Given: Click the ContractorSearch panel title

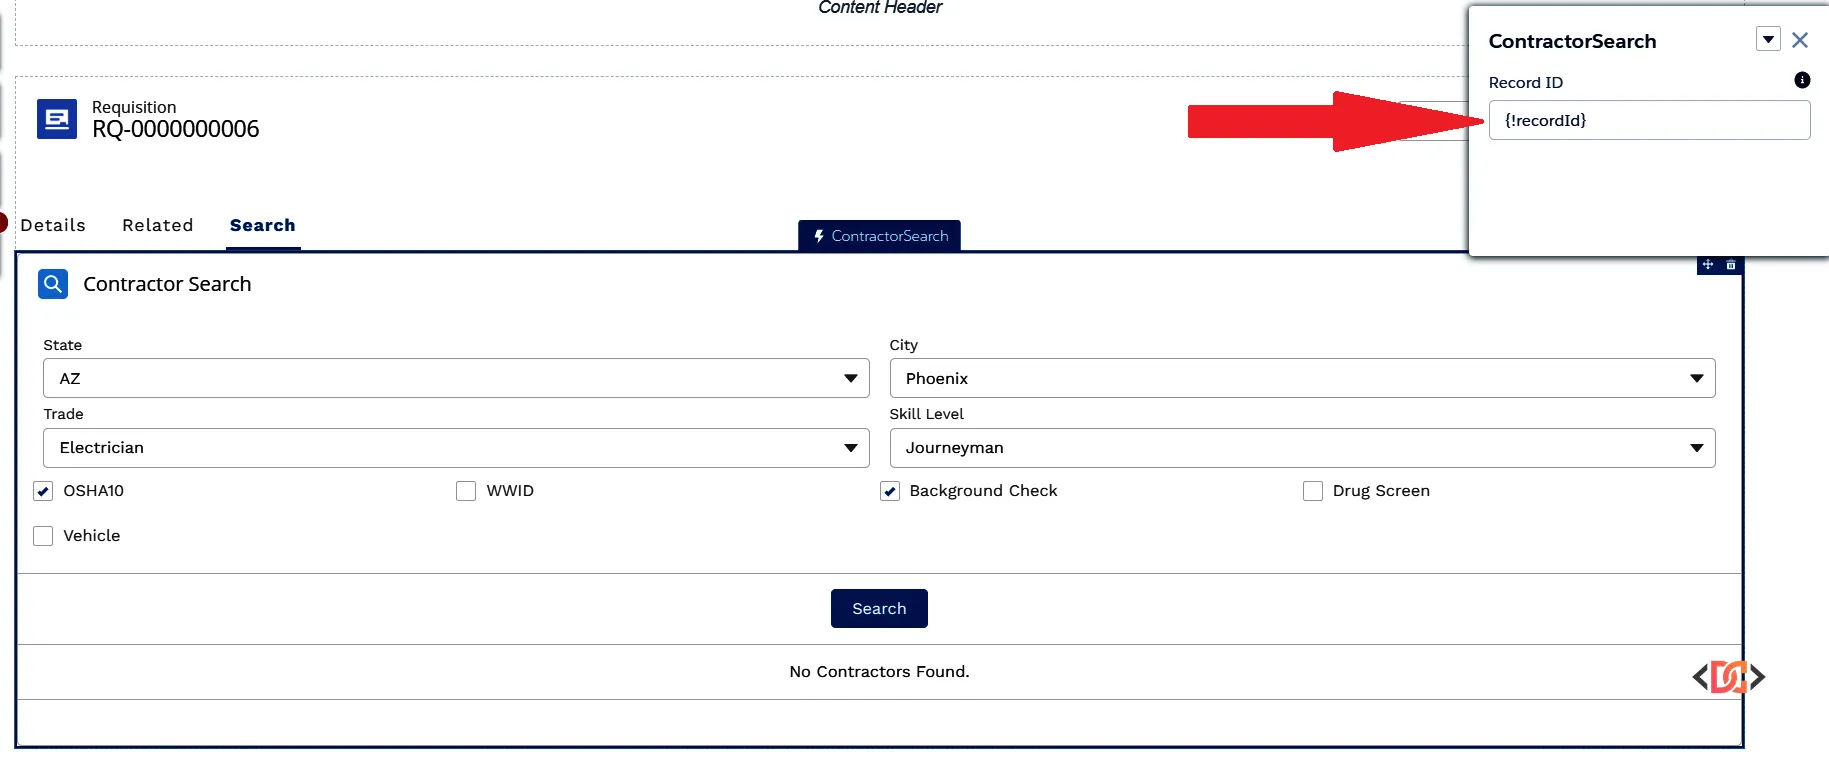Looking at the screenshot, I should pos(1572,41).
